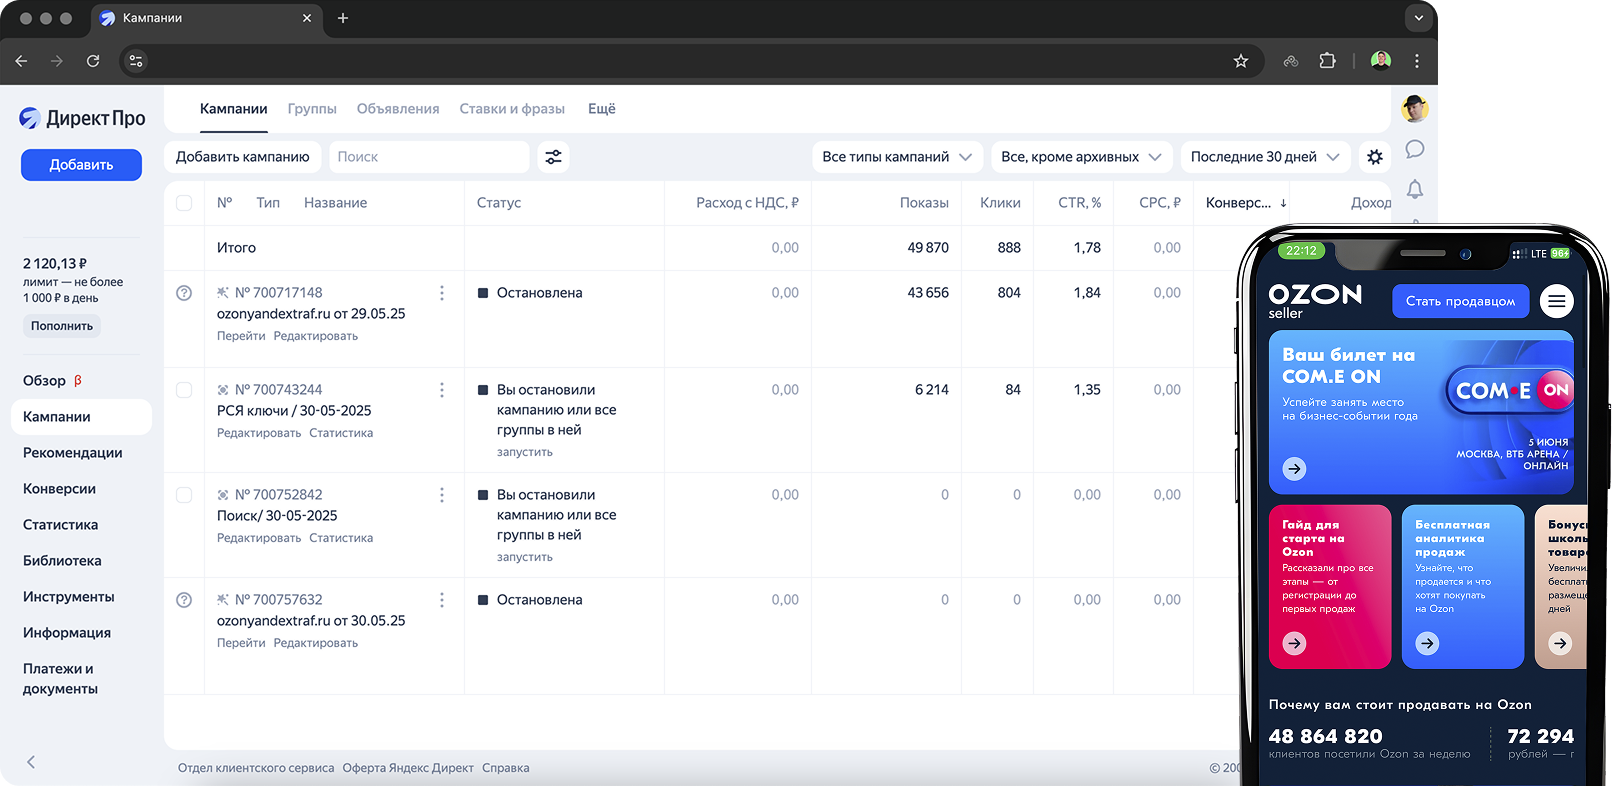Click Редактировать link for campaign 700757632
Viewport: 1619px width, 786px height.
pos(316,643)
